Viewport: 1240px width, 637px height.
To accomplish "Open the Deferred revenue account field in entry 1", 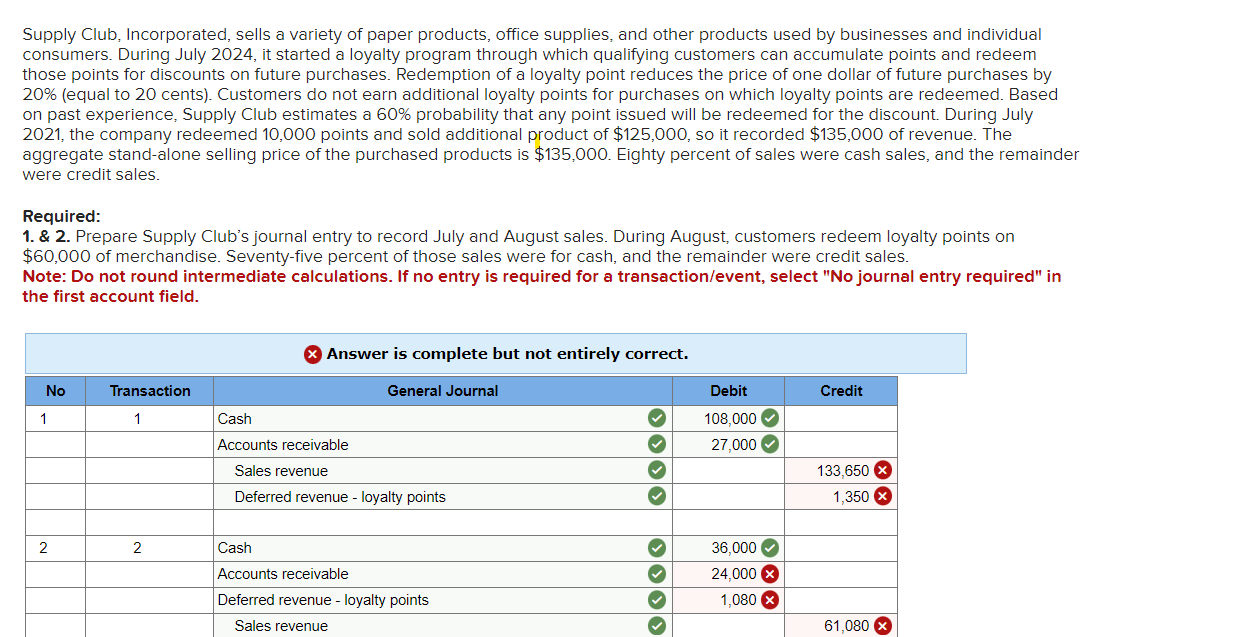I will pyautogui.click(x=442, y=496).
